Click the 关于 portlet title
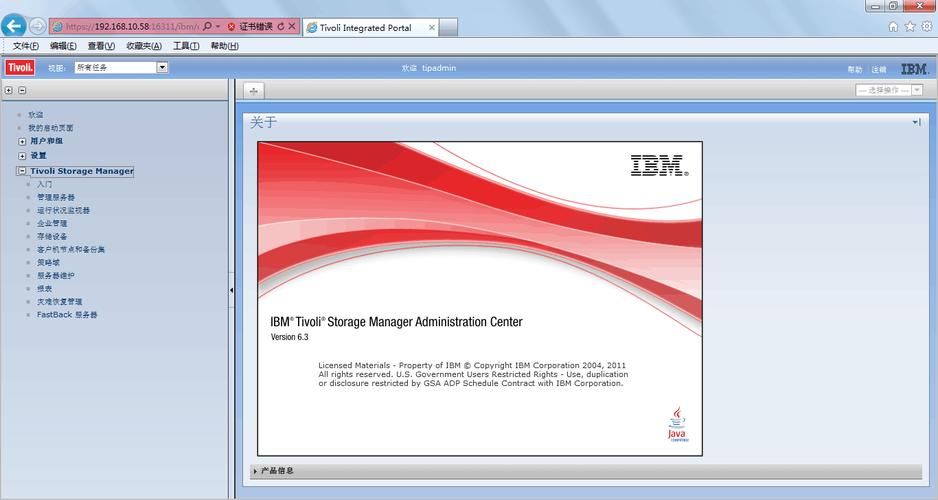Viewport: 938px width, 500px height. click(263, 123)
